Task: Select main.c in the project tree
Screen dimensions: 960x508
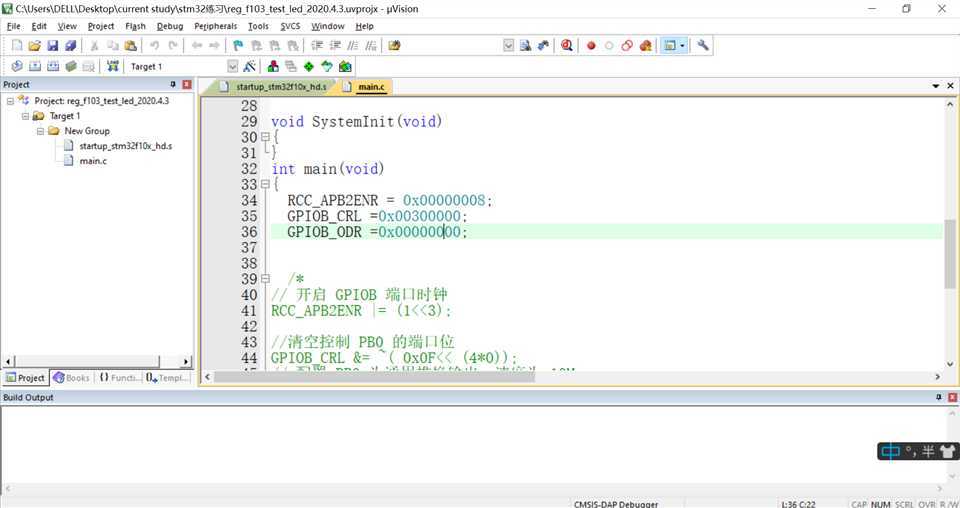Action: 93,161
